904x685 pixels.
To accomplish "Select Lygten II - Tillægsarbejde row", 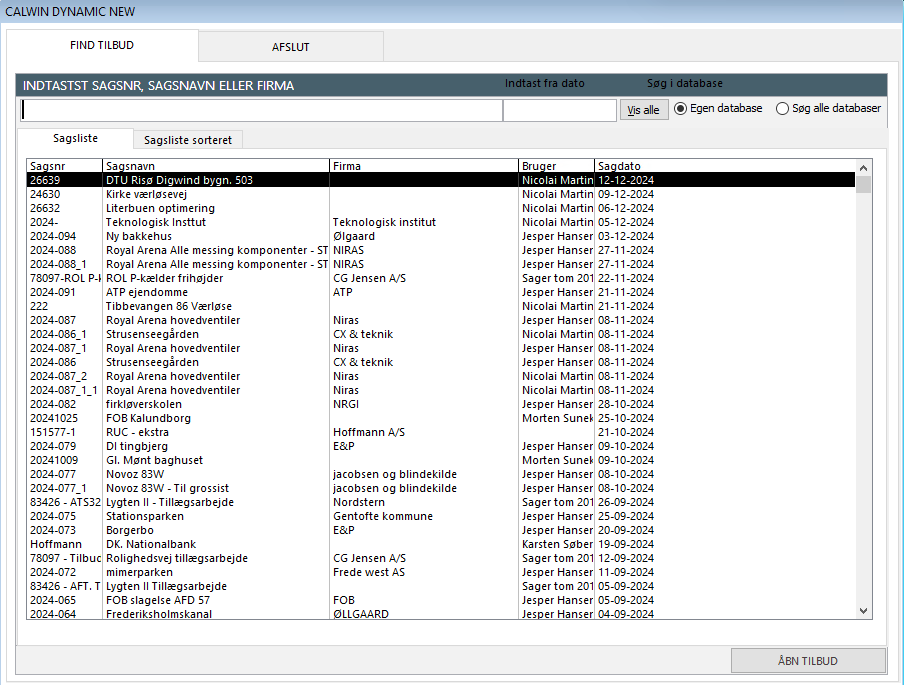I will click(441, 502).
